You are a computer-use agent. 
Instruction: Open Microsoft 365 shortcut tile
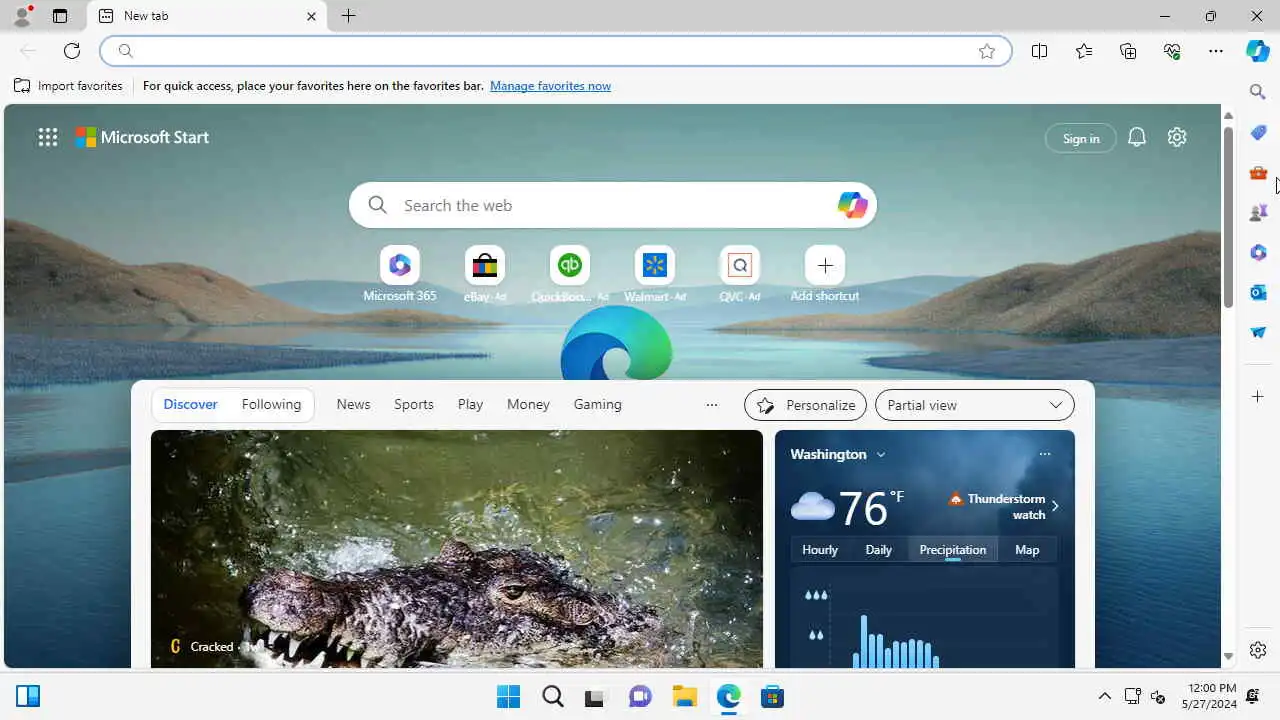[x=399, y=274]
